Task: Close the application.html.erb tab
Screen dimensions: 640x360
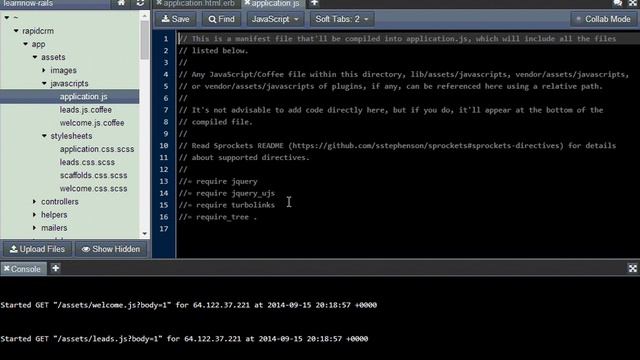Action: click(x=159, y=3)
